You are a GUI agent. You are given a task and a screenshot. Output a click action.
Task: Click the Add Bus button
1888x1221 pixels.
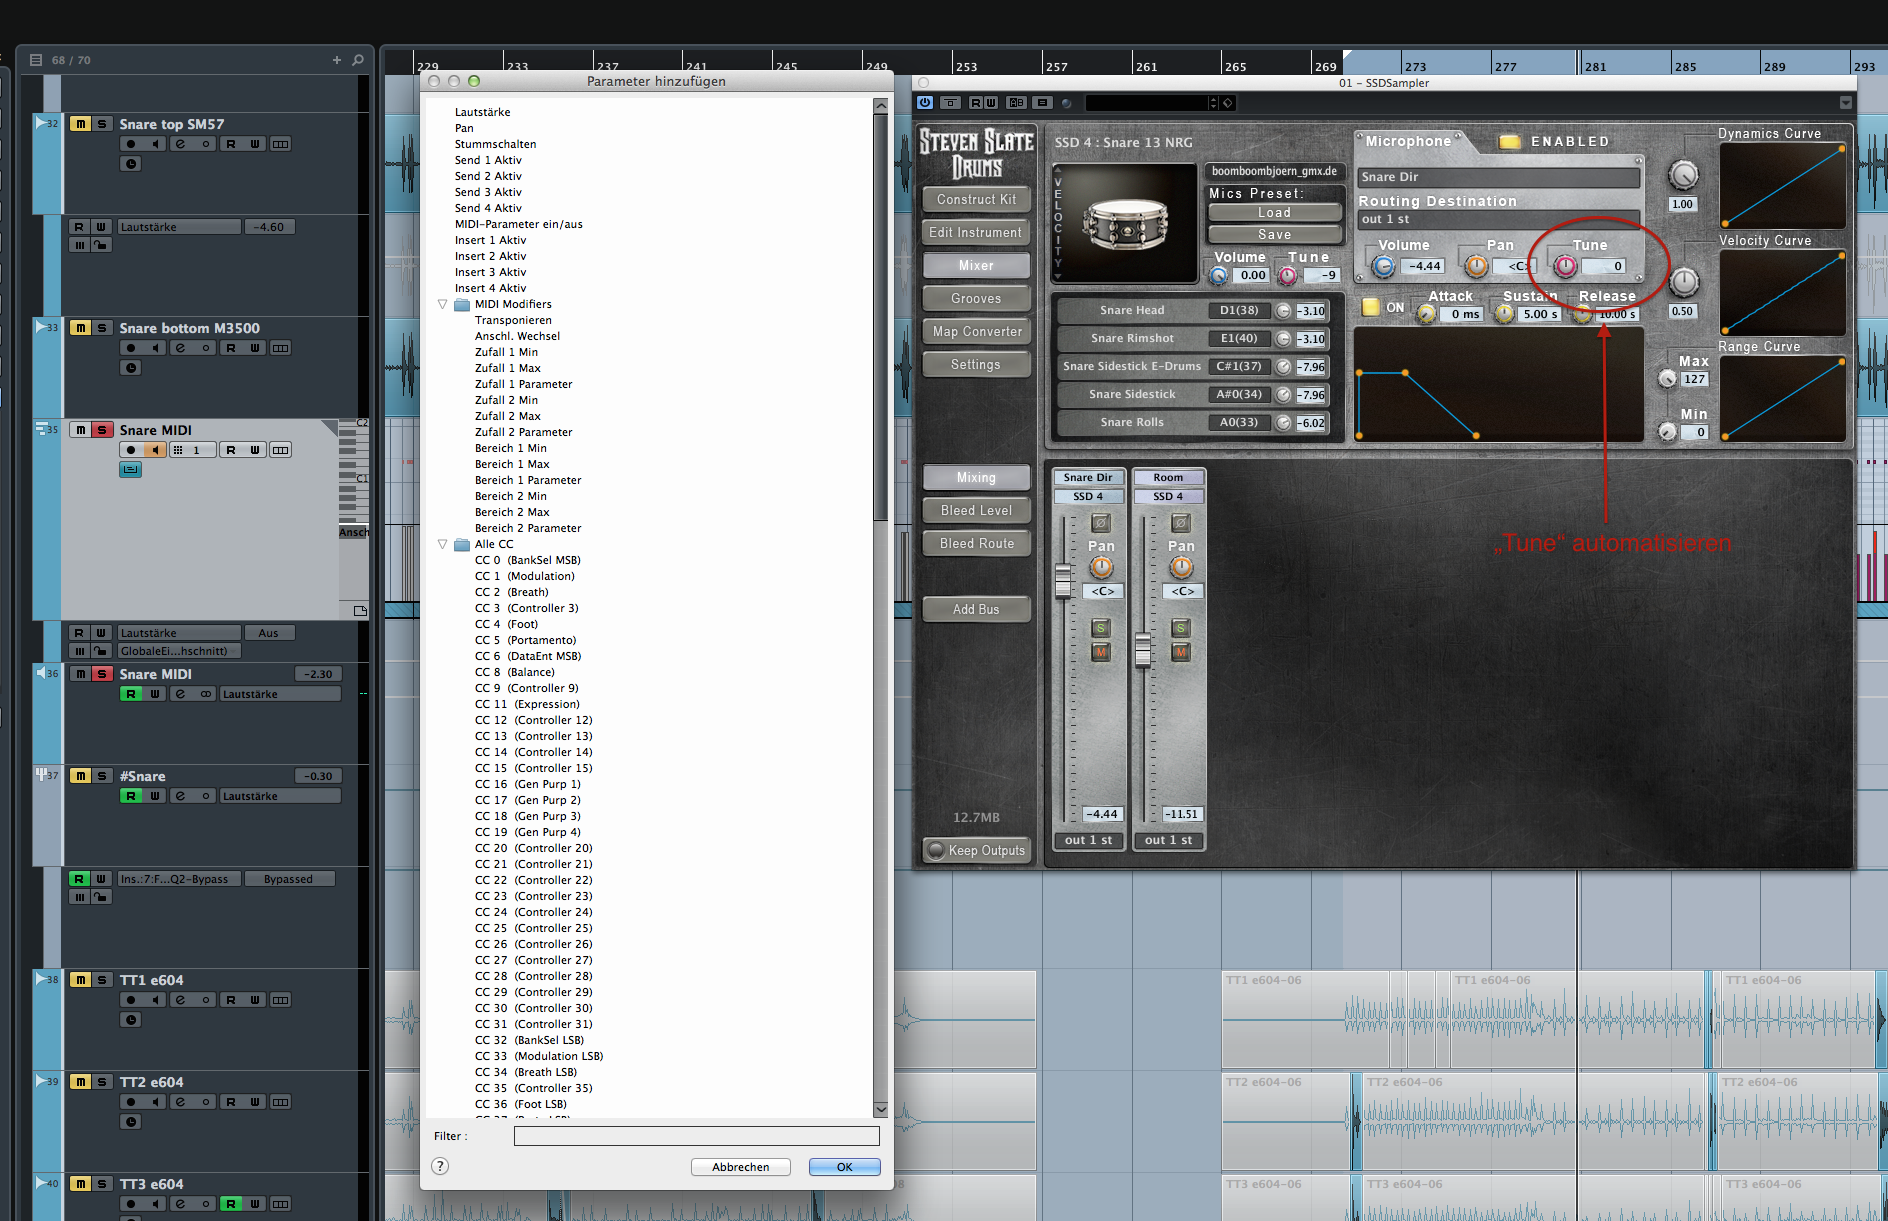[x=977, y=610]
